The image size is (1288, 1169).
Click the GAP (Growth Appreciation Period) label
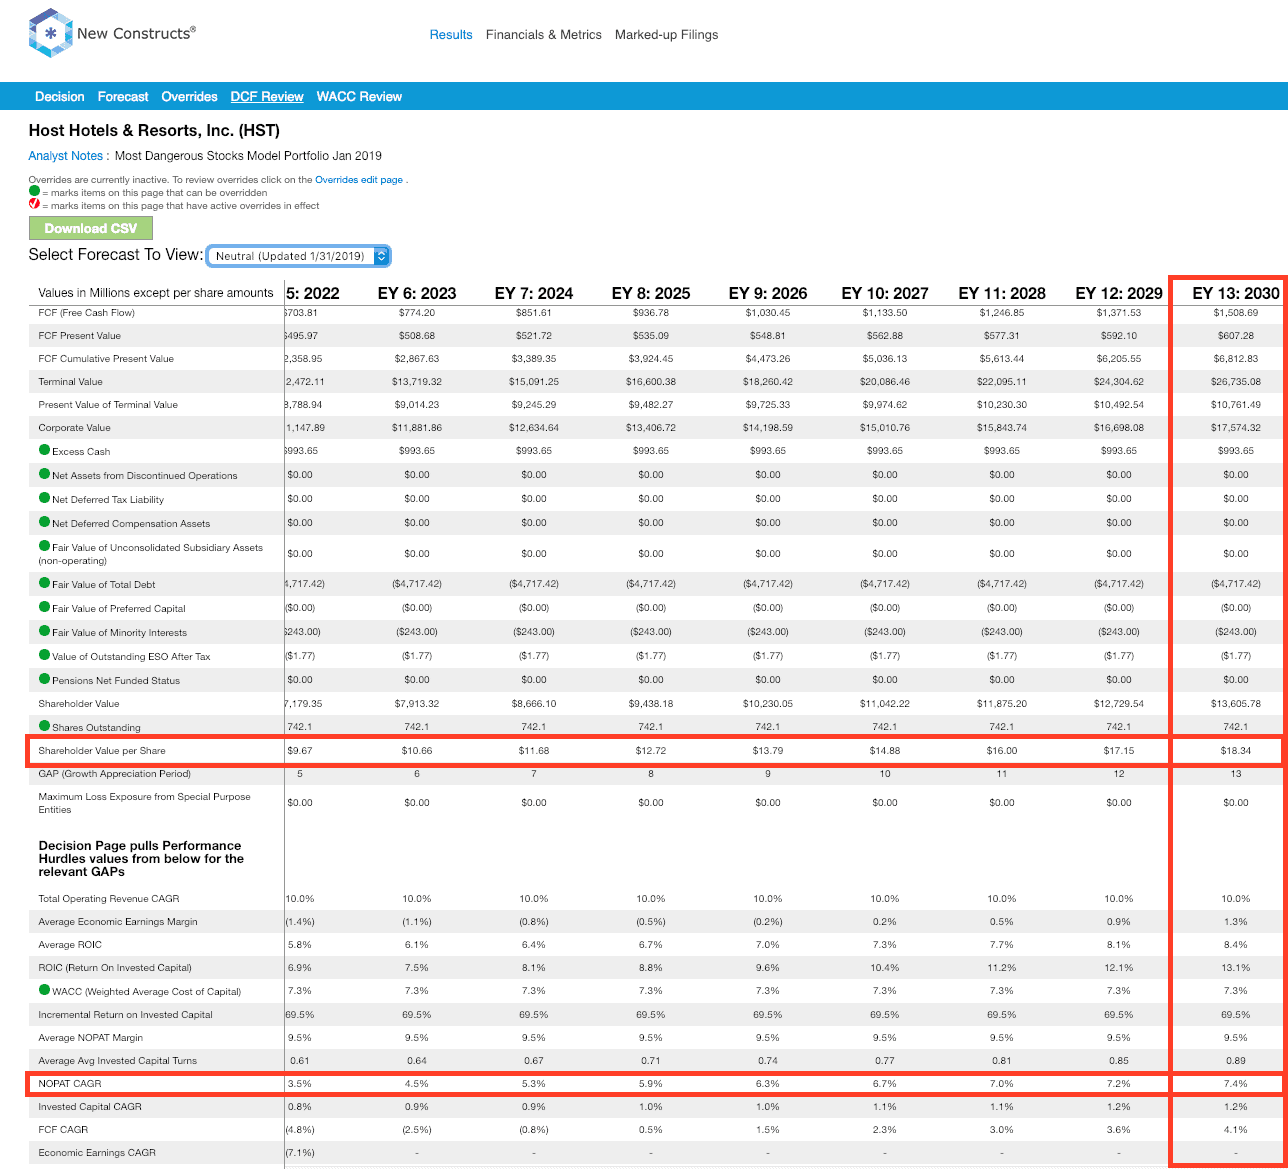click(x=114, y=773)
